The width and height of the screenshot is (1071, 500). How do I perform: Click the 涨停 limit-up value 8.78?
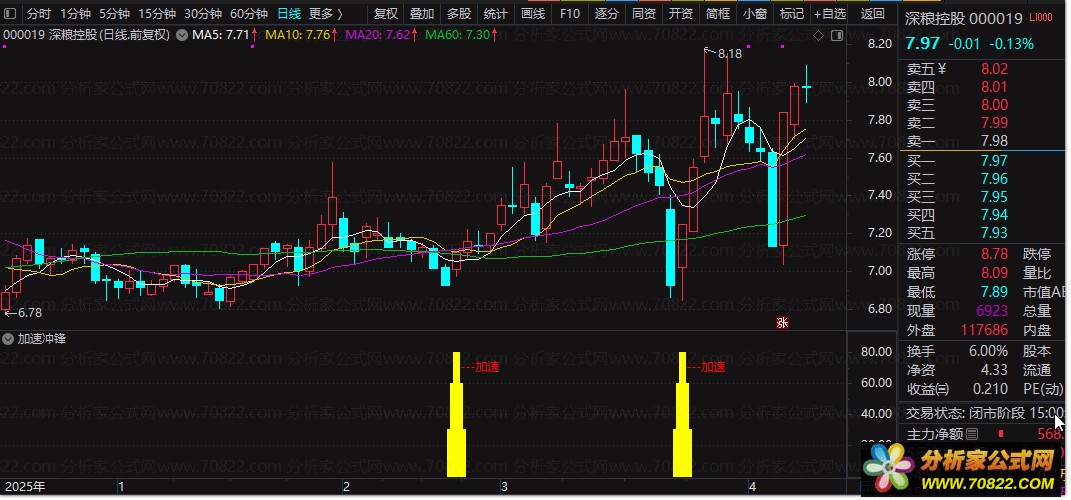click(994, 254)
